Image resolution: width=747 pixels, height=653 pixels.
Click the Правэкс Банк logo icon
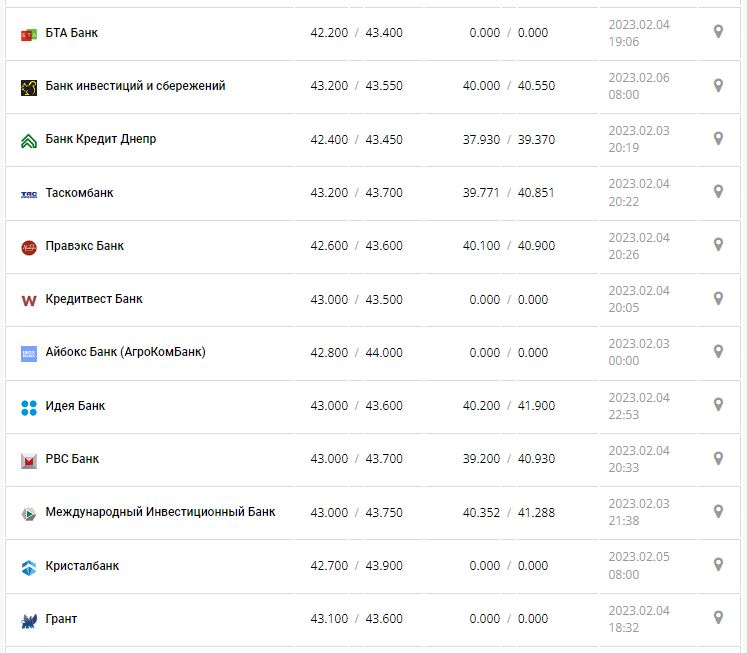28,247
